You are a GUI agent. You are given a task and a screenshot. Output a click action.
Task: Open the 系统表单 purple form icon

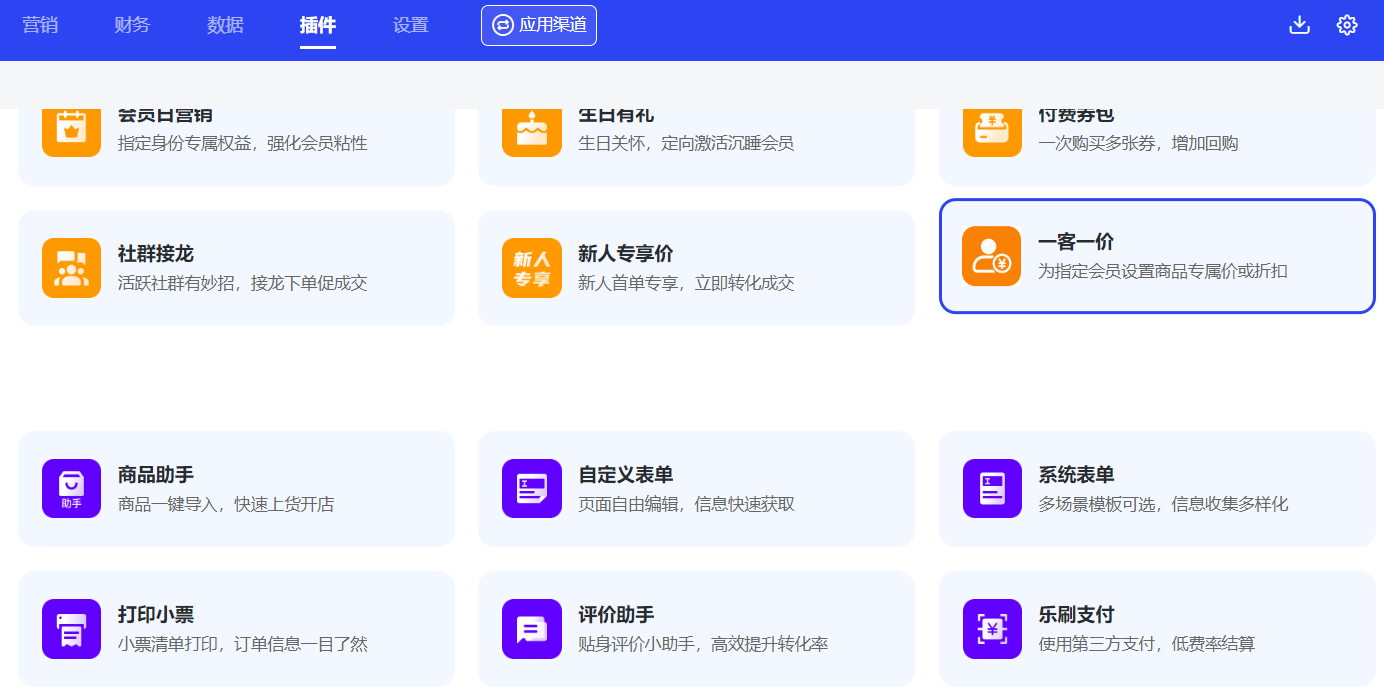tap(992, 489)
